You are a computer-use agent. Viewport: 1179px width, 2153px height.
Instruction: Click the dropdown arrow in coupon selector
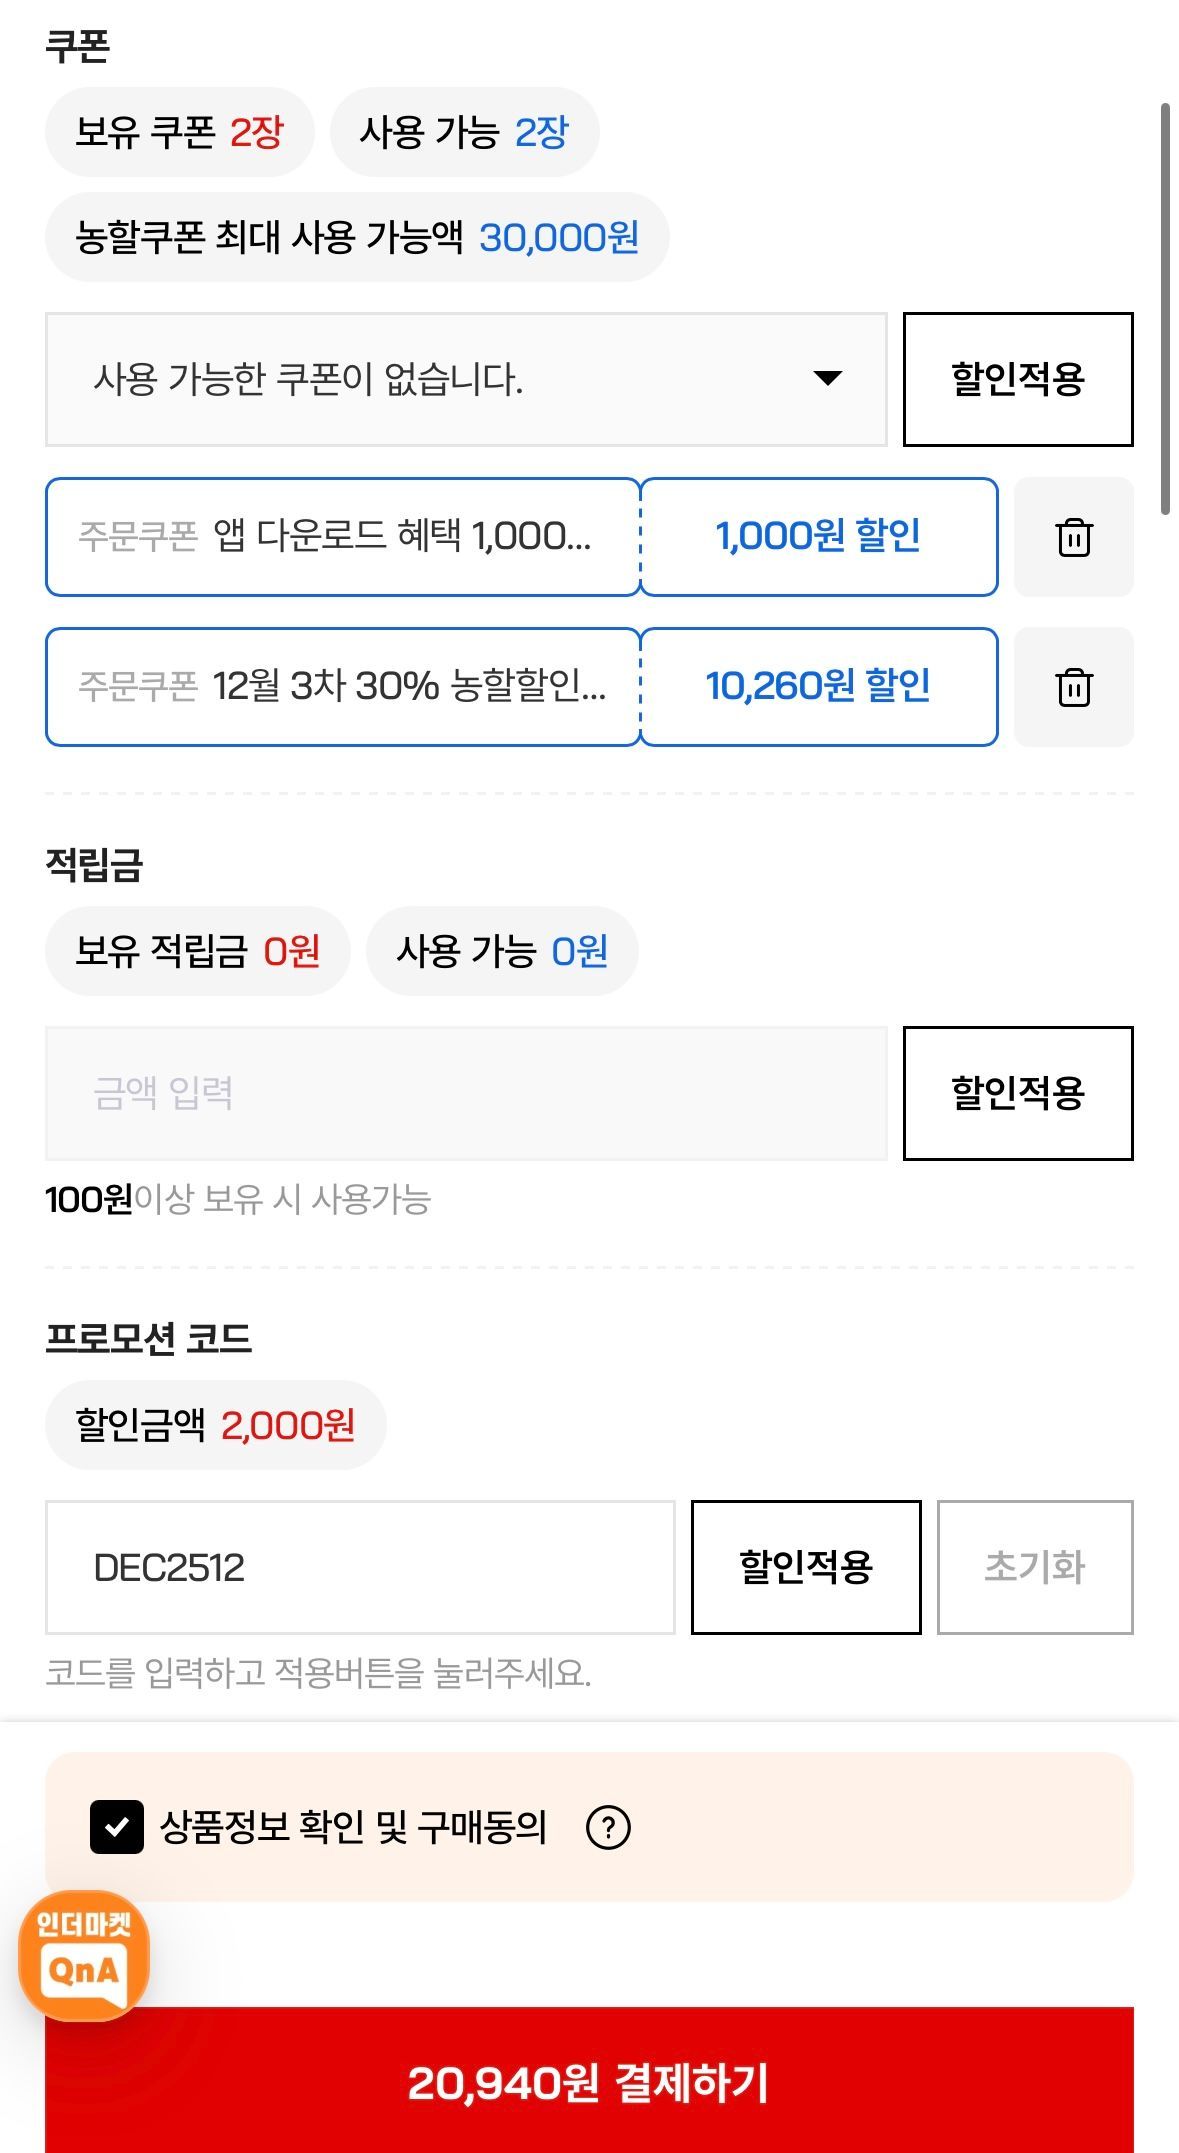pos(827,378)
